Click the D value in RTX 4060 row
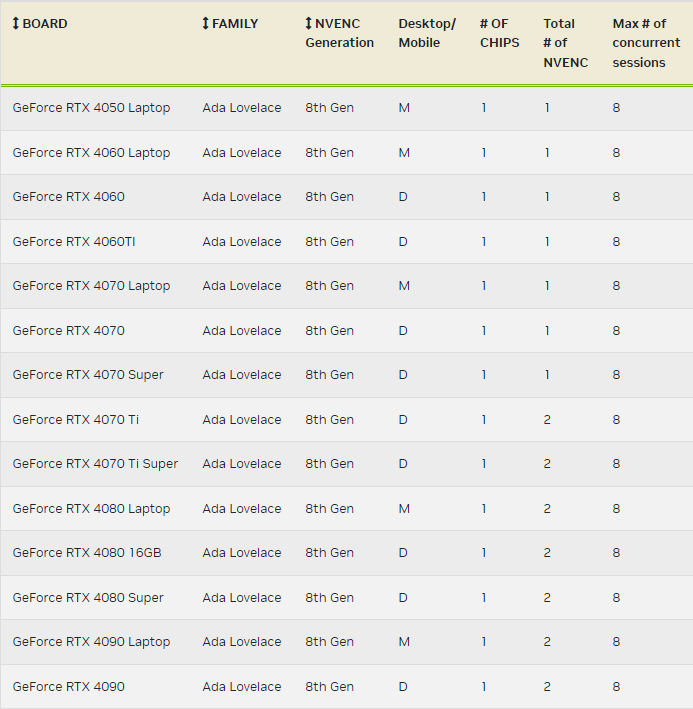 (403, 197)
